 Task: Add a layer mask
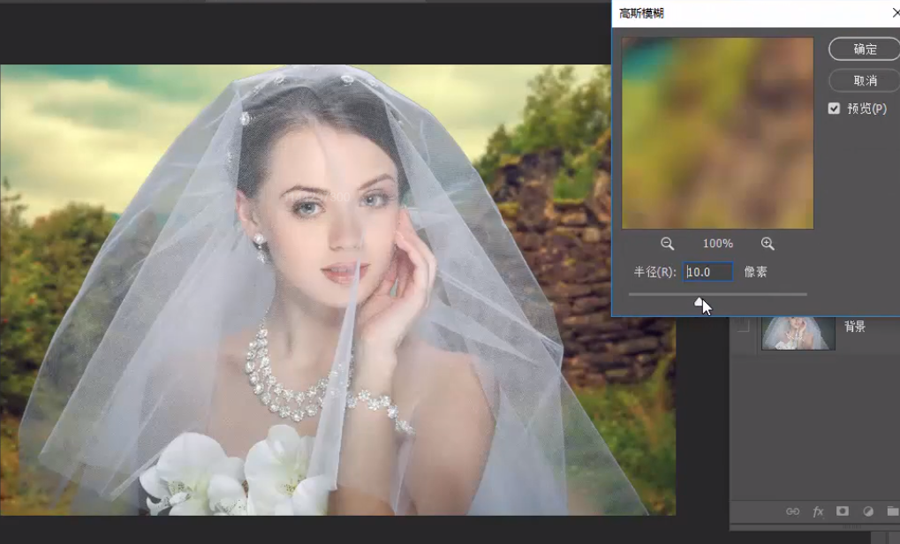[x=842, y=511]
